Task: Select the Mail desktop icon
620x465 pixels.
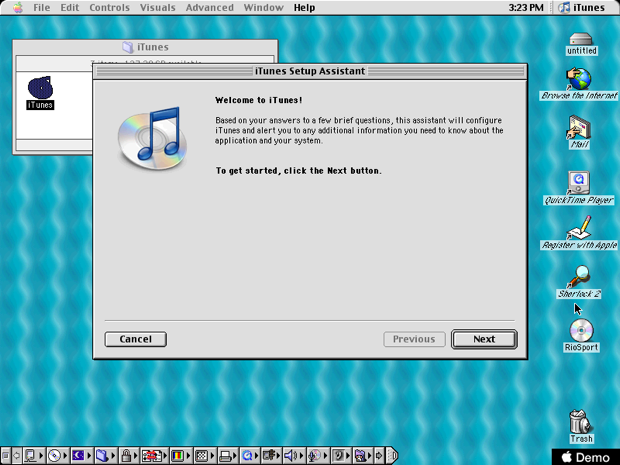Action: click(x=579, y=132)
